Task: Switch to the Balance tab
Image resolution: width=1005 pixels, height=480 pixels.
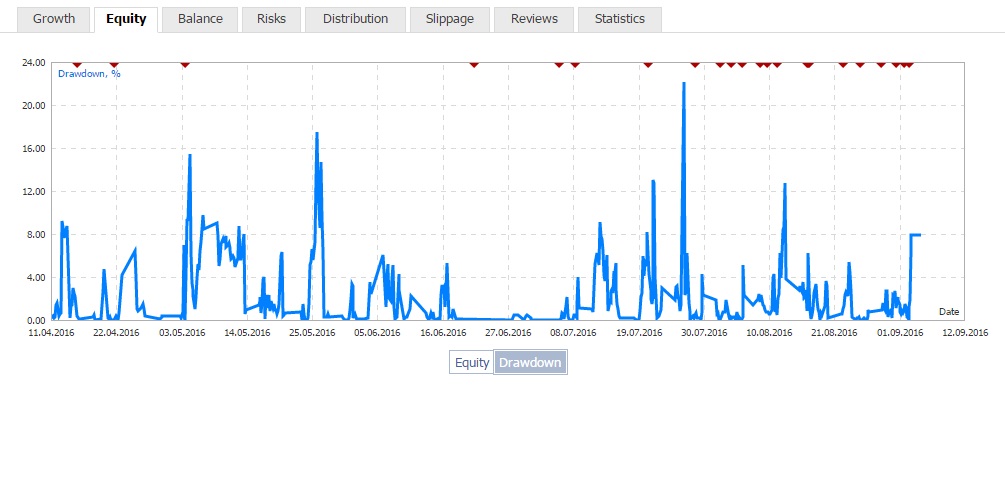Action: 200,19
